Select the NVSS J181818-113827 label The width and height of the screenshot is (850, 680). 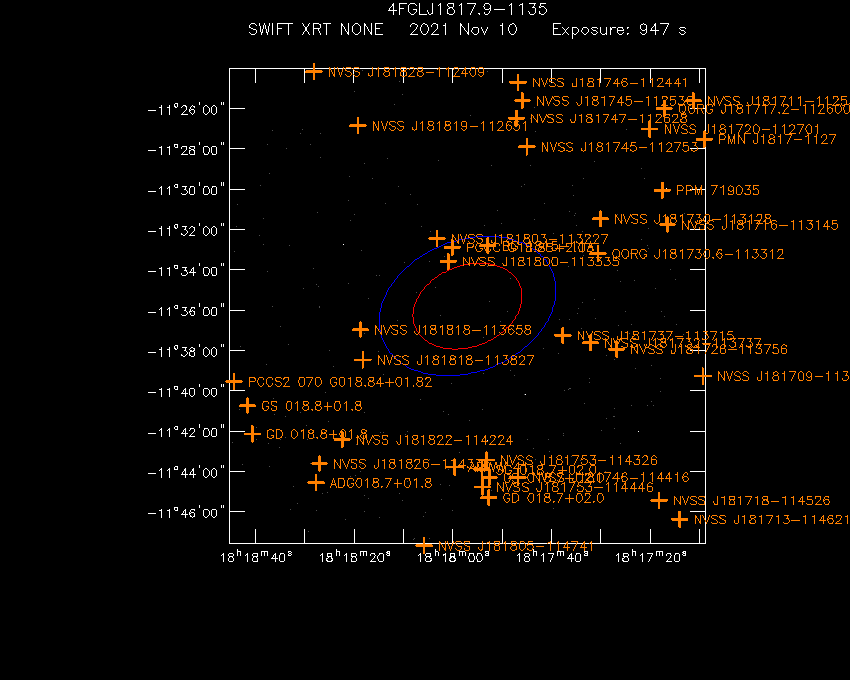pos(455,360)
